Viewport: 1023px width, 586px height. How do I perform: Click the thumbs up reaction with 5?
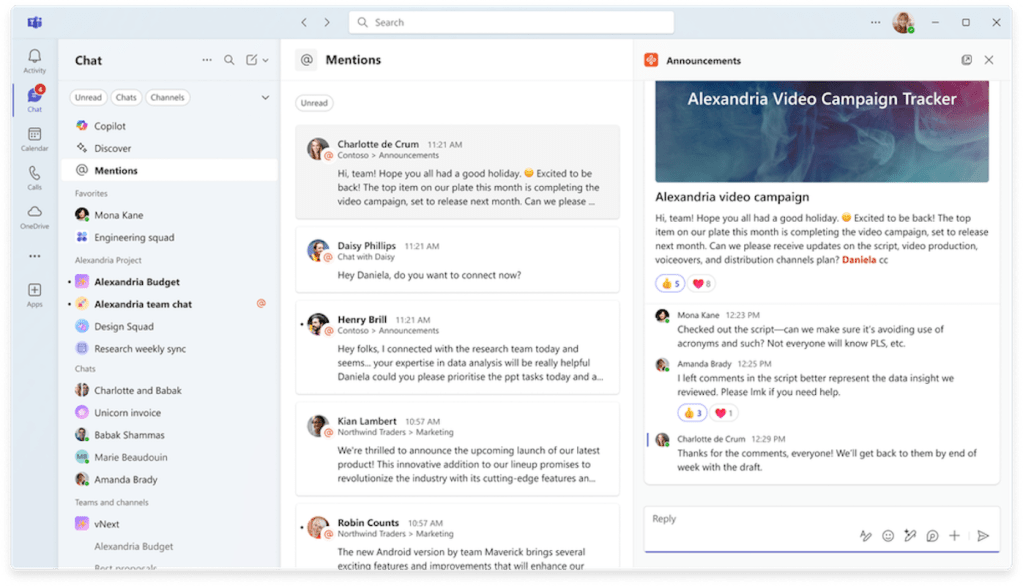click(670, 284)
